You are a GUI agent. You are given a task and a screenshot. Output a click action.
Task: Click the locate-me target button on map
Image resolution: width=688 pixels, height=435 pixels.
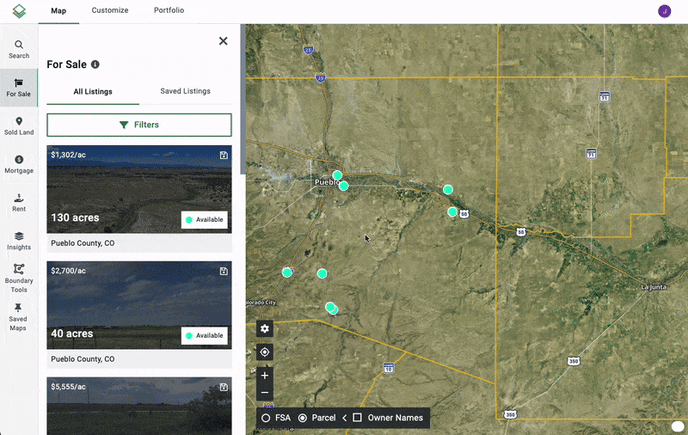coord(265,352)
